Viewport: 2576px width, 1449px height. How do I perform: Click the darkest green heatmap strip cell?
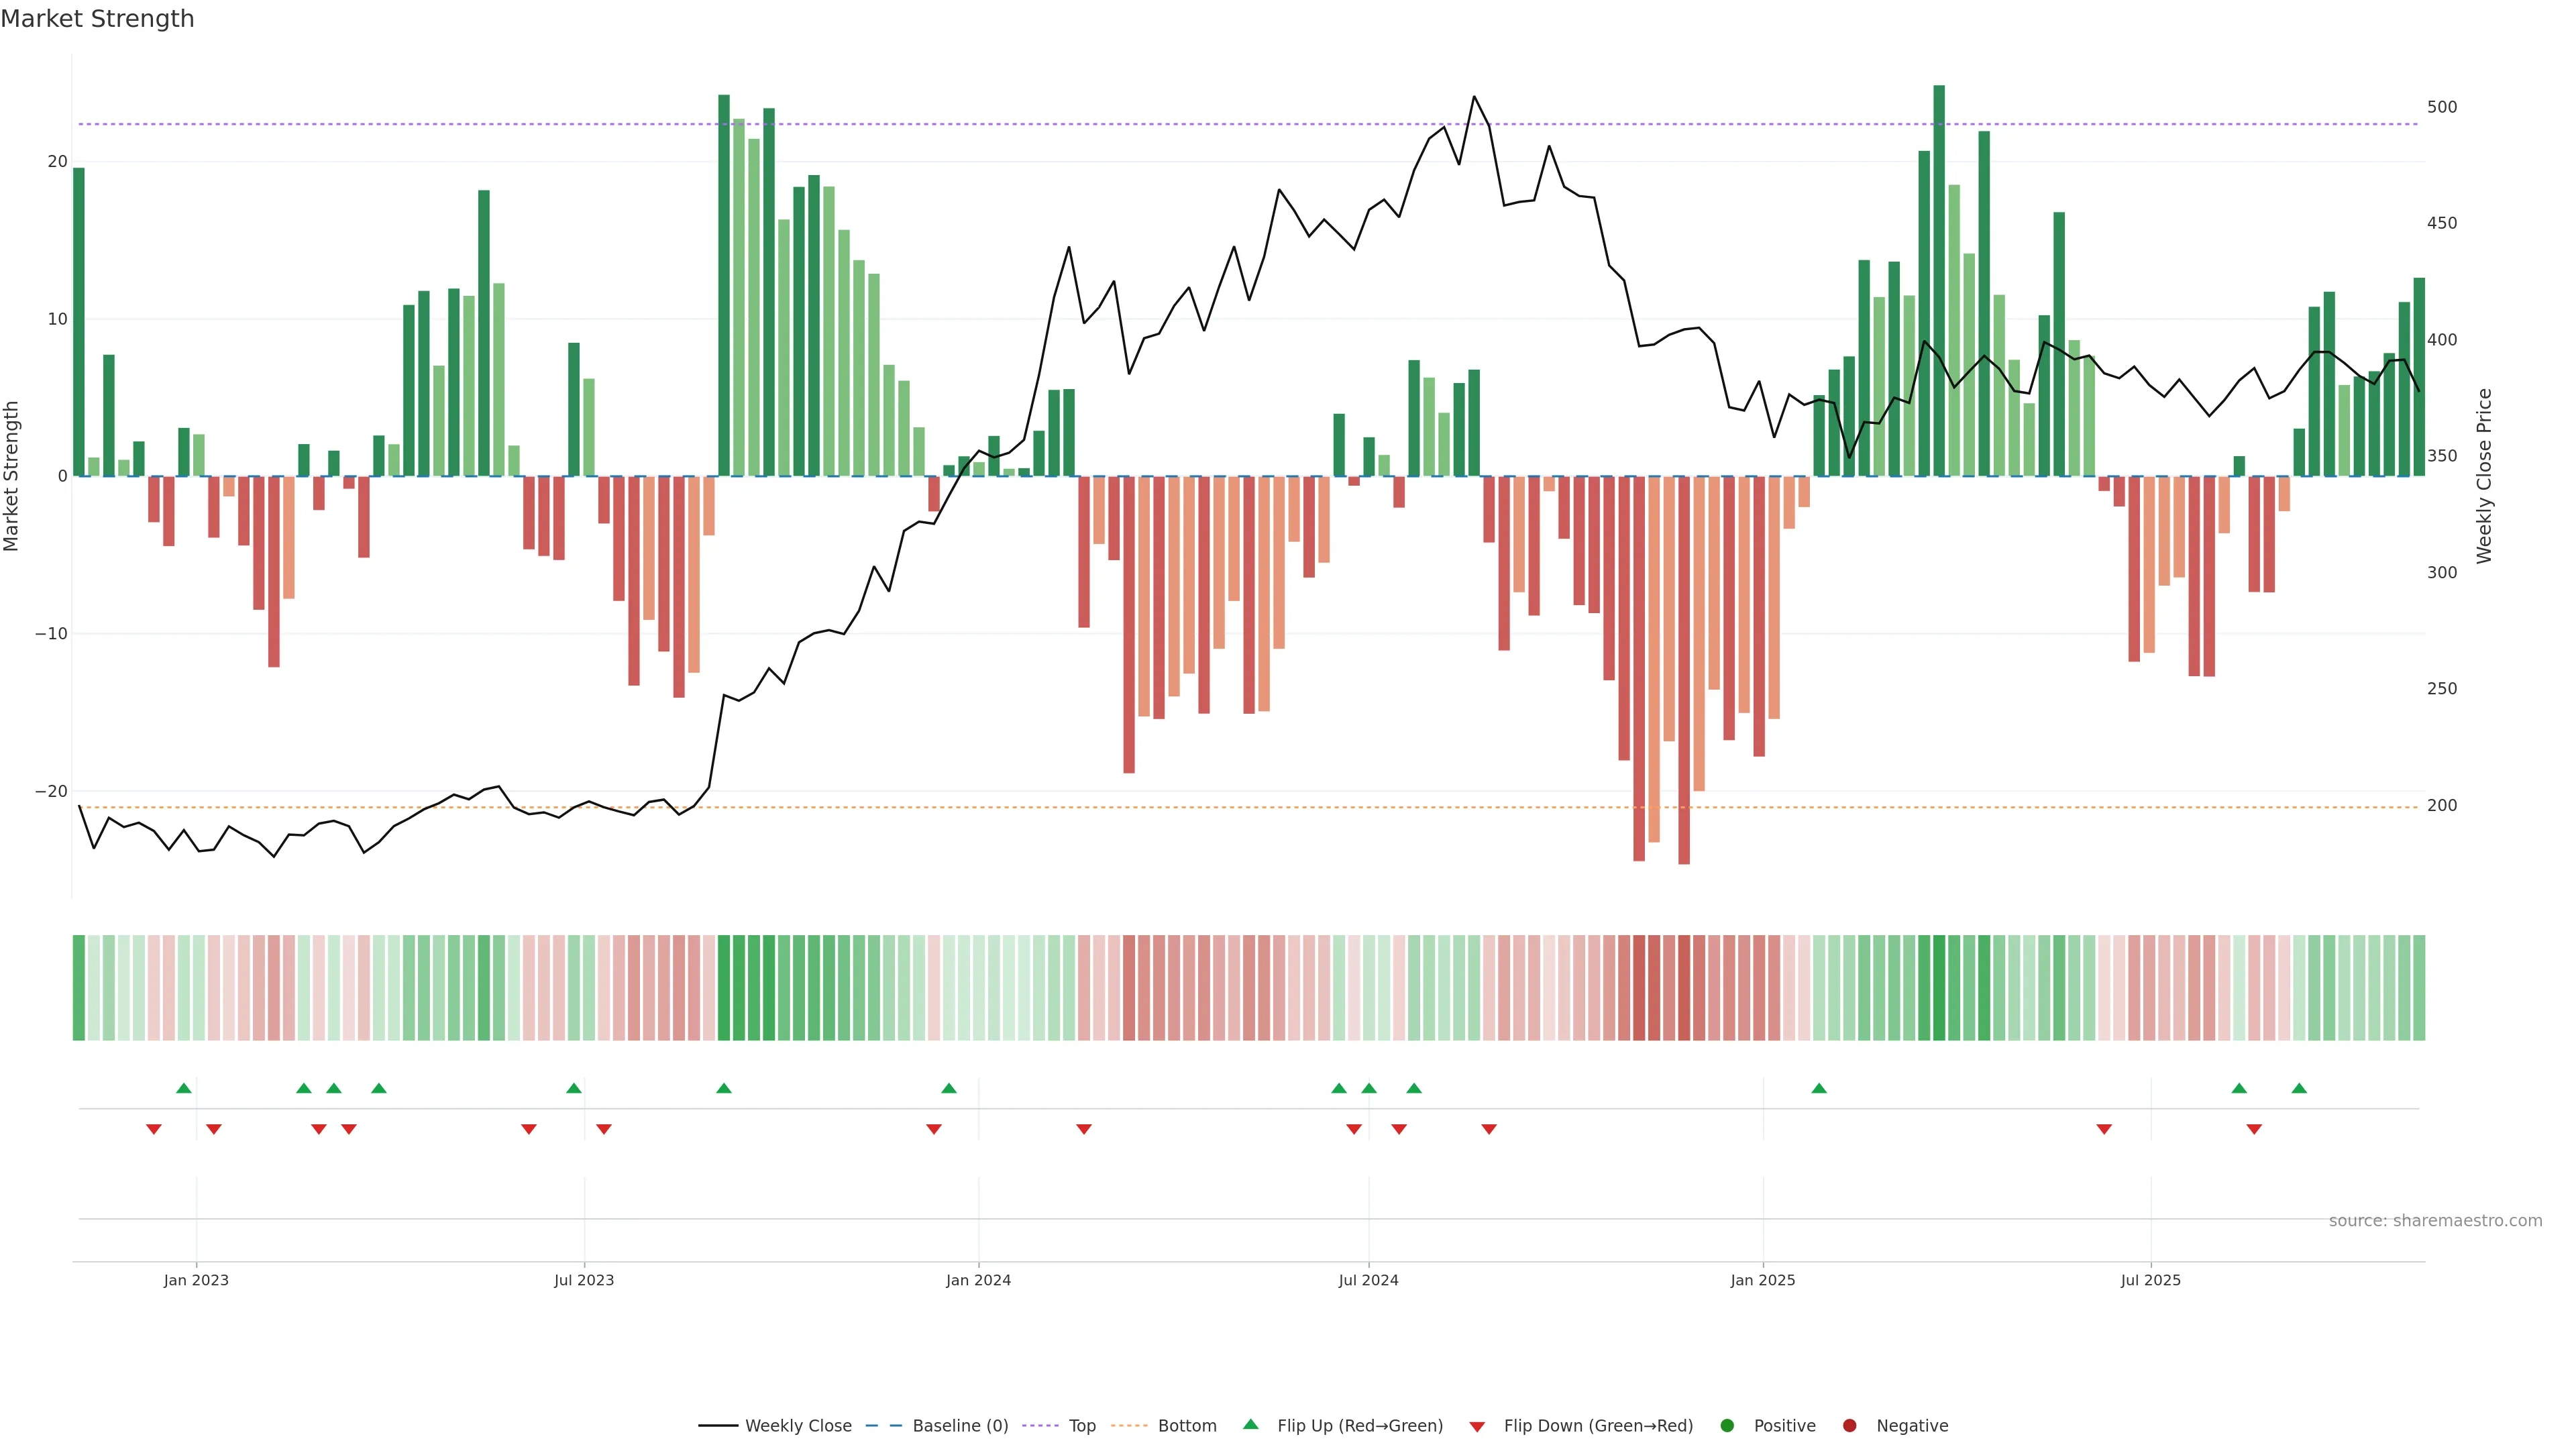(1939, 988)
